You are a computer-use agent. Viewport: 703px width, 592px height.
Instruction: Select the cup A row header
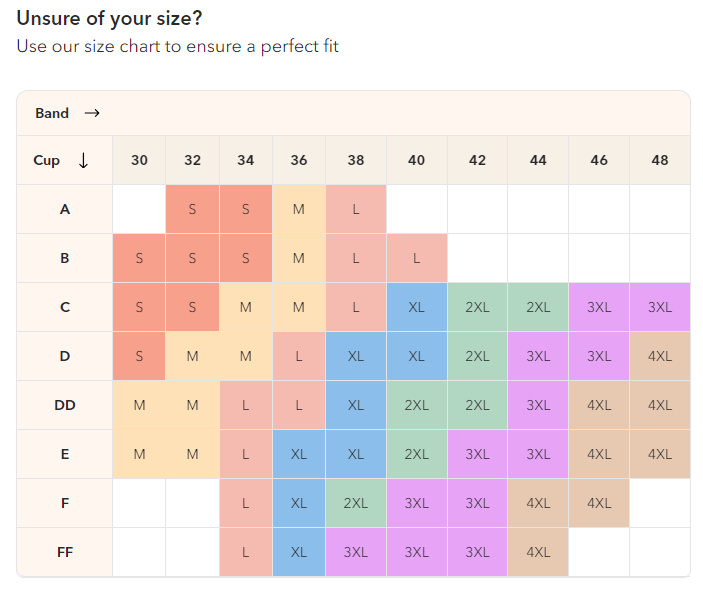(x=65, y=209)
